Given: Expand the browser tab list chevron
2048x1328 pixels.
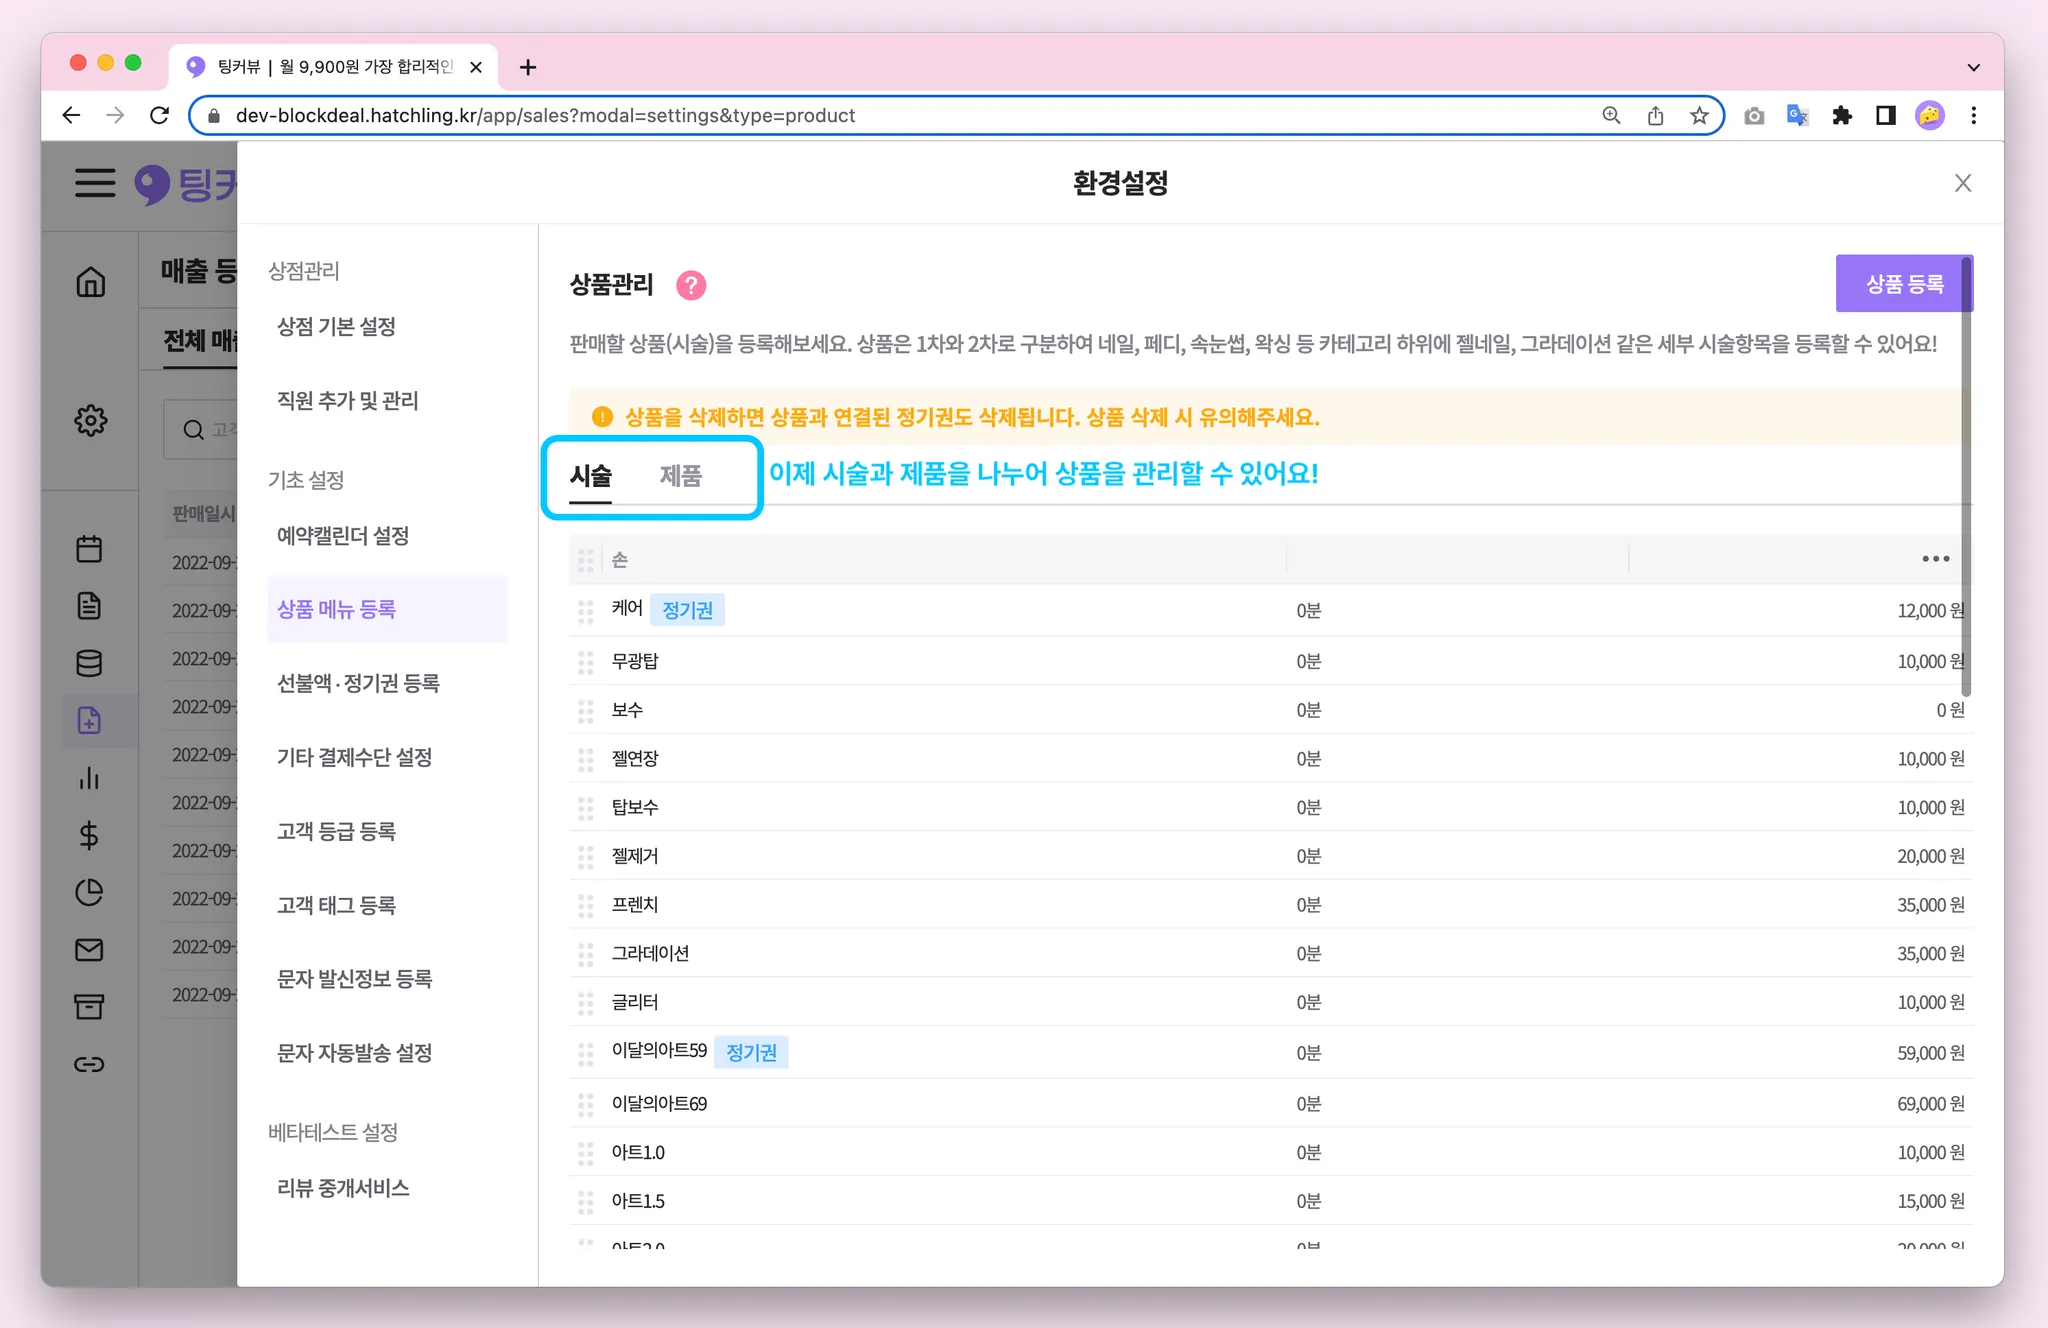Looking at the screenshot, I should pos(1973,68).
